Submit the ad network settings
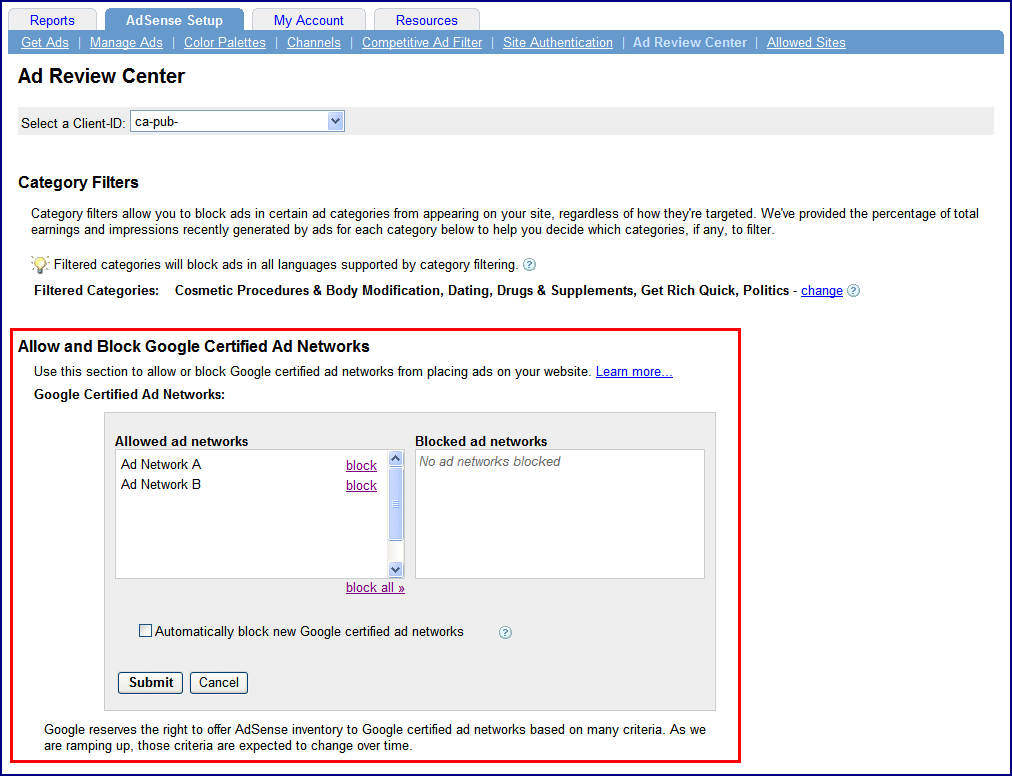 click(150, 682)
